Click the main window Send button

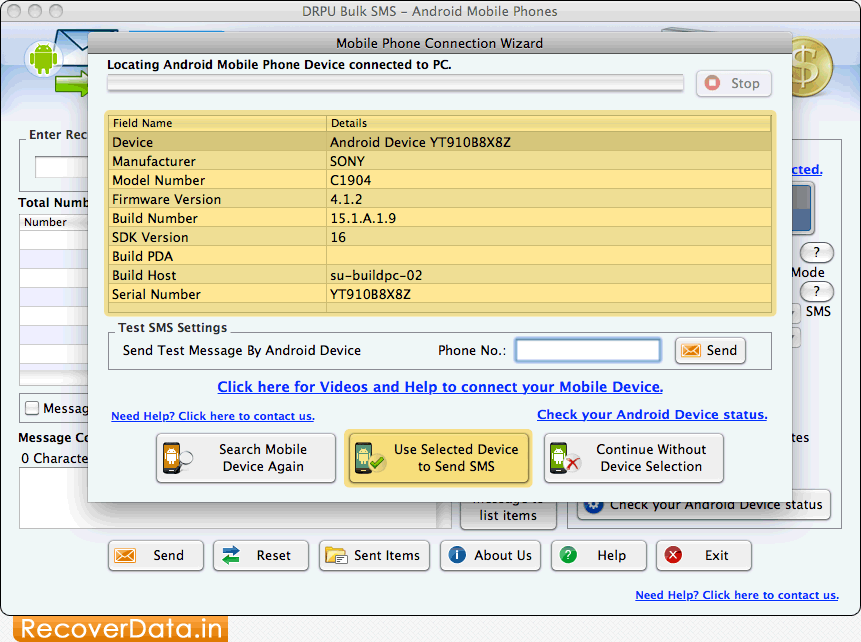pos(156,556)
